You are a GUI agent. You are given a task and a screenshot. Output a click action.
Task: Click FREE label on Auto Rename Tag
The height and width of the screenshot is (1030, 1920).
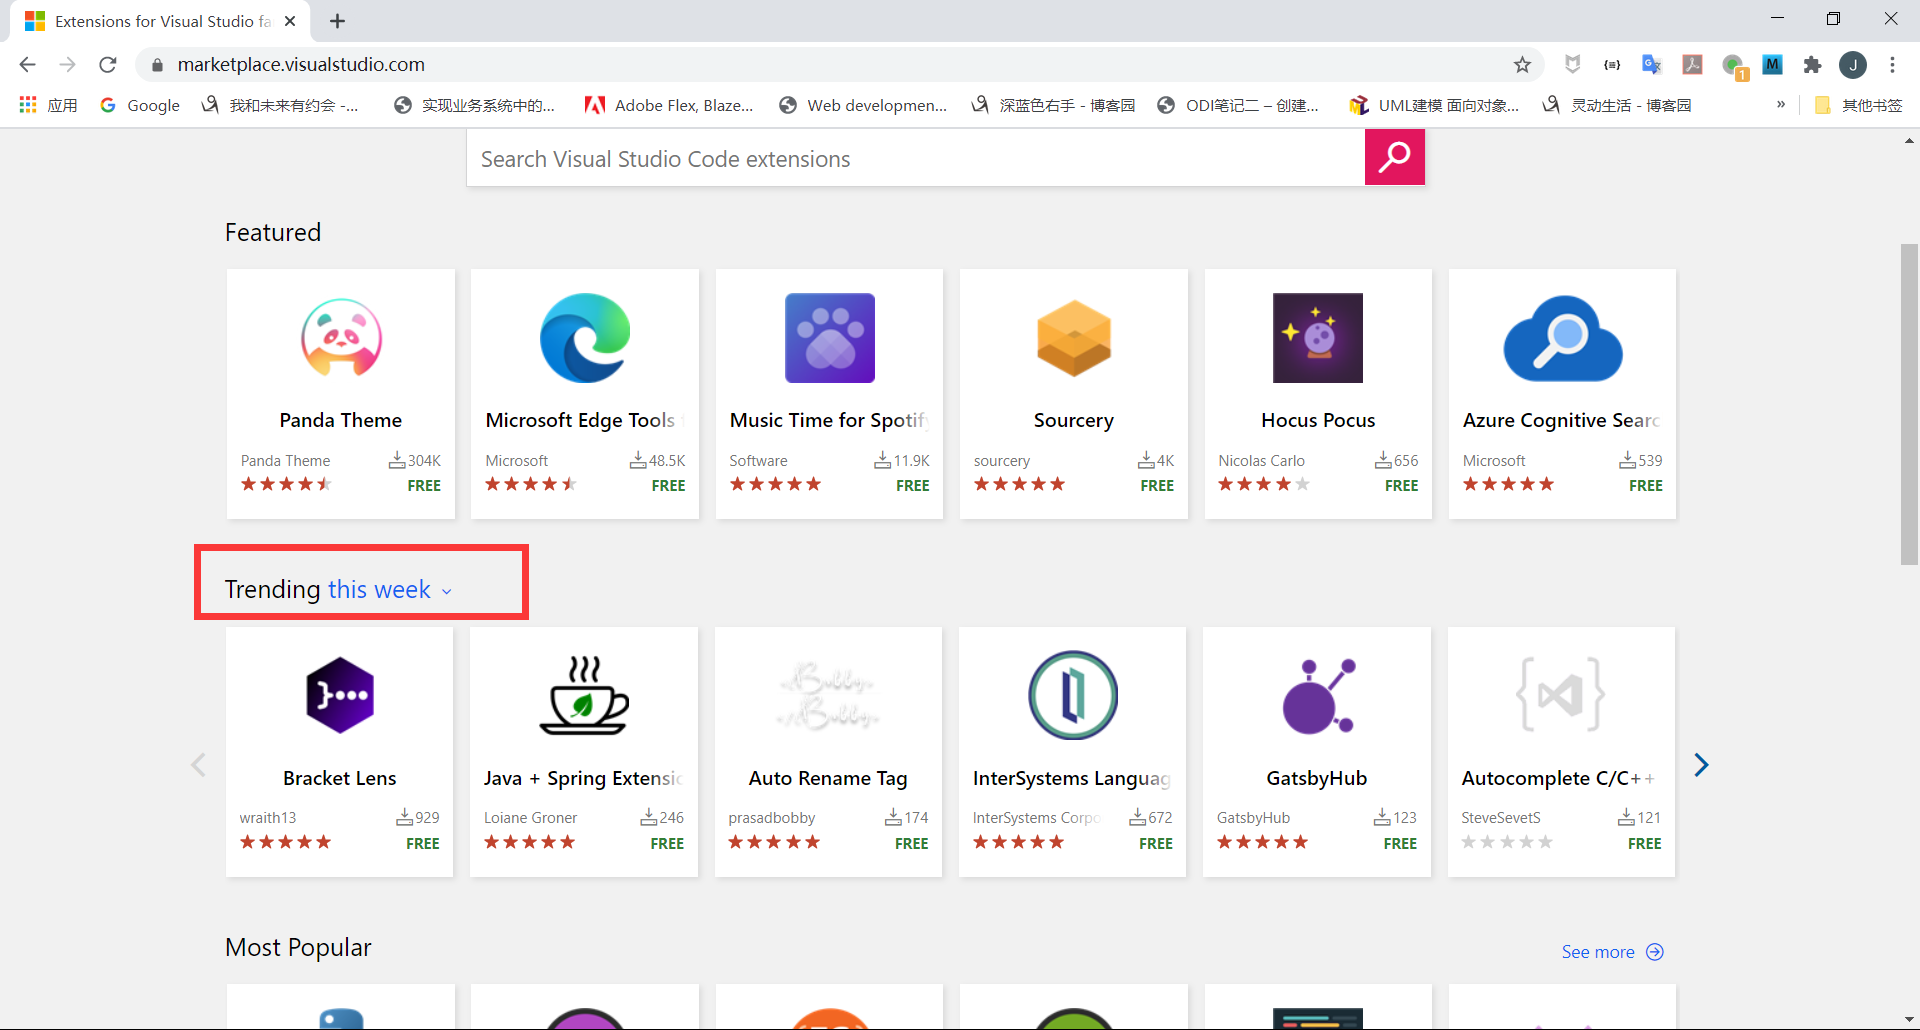click(911, 844)
